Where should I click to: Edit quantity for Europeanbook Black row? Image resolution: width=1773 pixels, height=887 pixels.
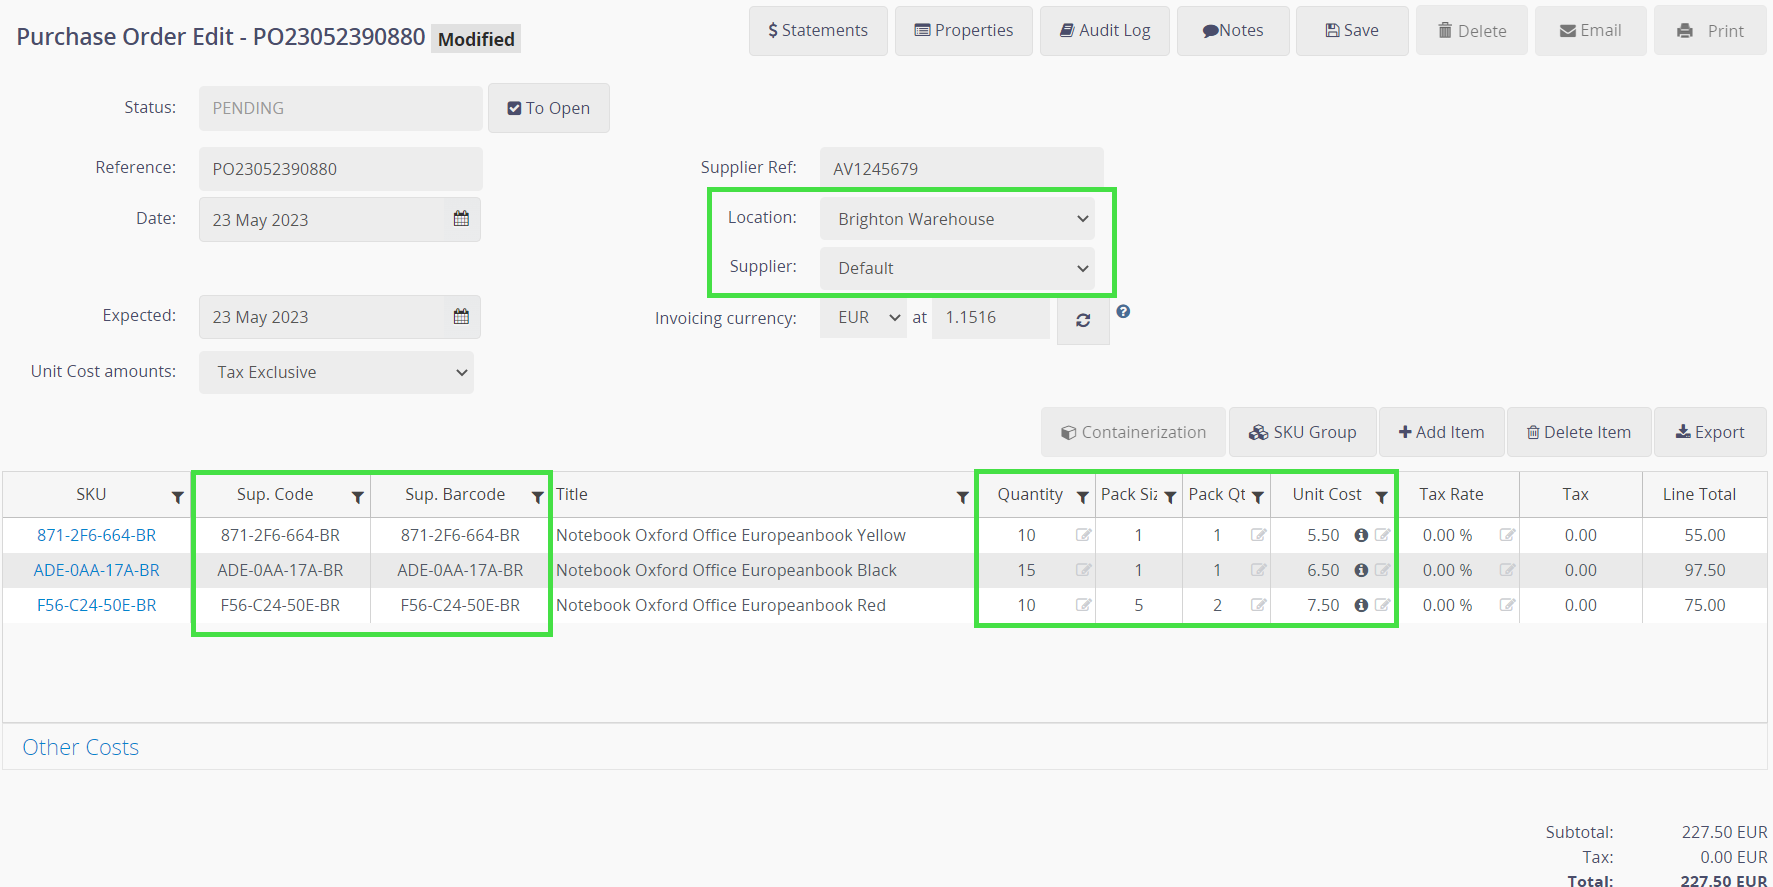pyautogui.click(x=1083, y=570)
